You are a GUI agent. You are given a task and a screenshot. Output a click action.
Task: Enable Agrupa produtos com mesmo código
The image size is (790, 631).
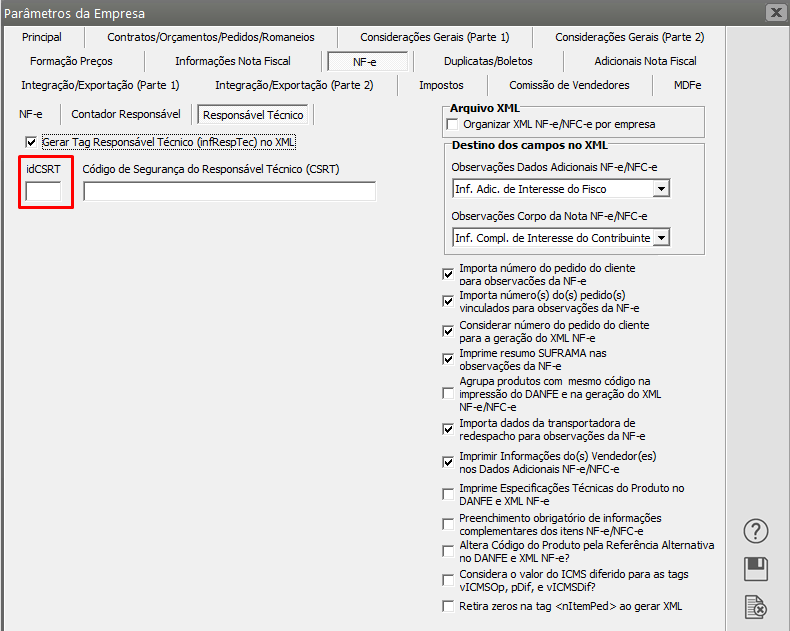pyautogui.click(x=448, y=393)
